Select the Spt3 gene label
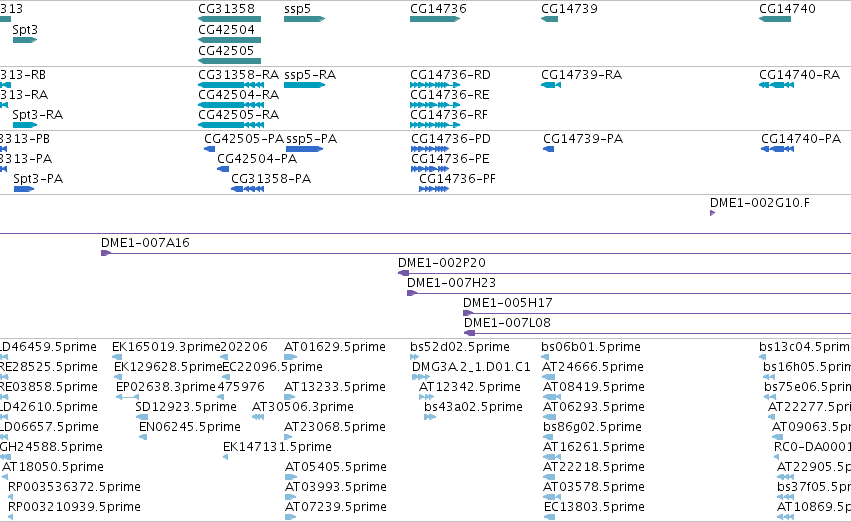The image size is (851, 522). coord(25,30)
